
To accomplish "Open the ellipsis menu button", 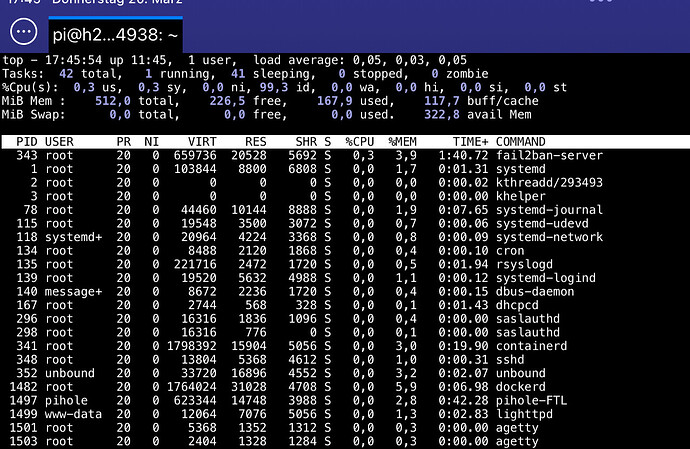I will 23,32.
